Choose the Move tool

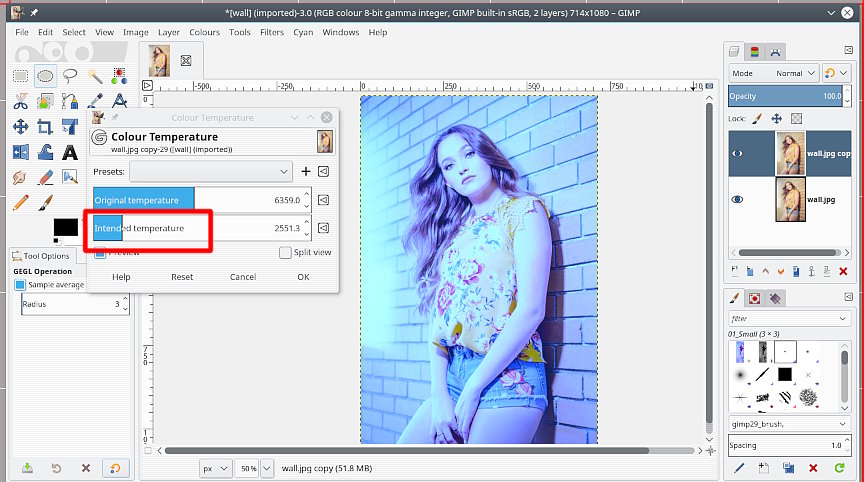point(20,127)
